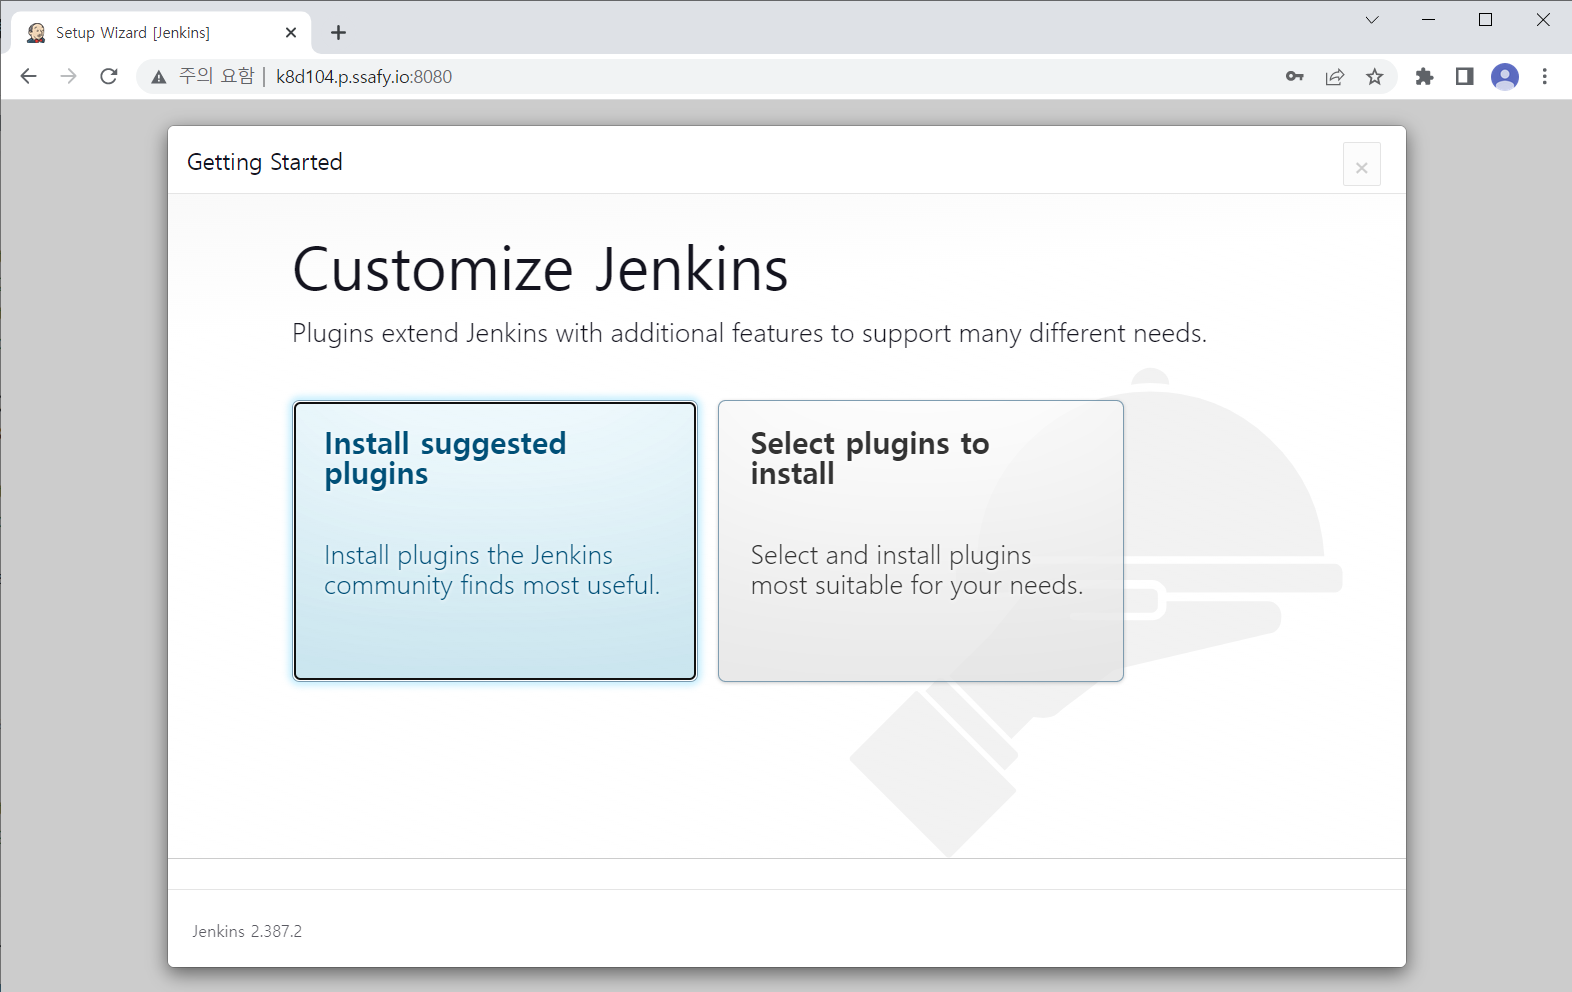1572x992 pixels.
Task: Close the Setup Wizard tab
Action: tap(291, 33)
